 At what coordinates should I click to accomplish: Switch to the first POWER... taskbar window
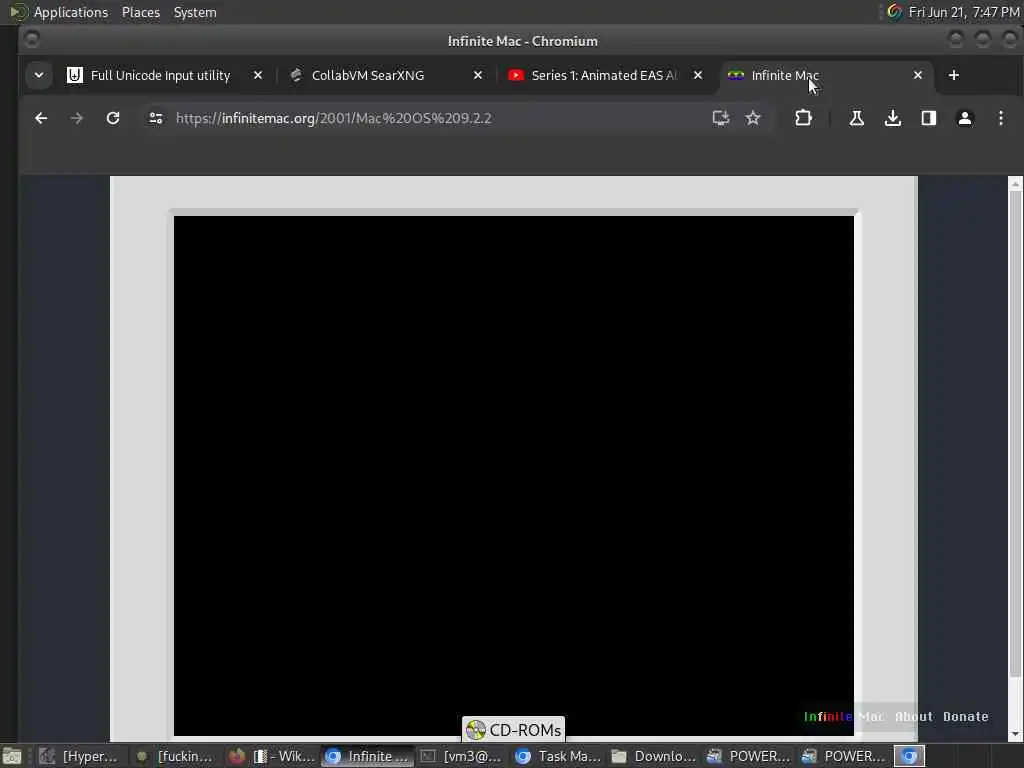point(748,756)
